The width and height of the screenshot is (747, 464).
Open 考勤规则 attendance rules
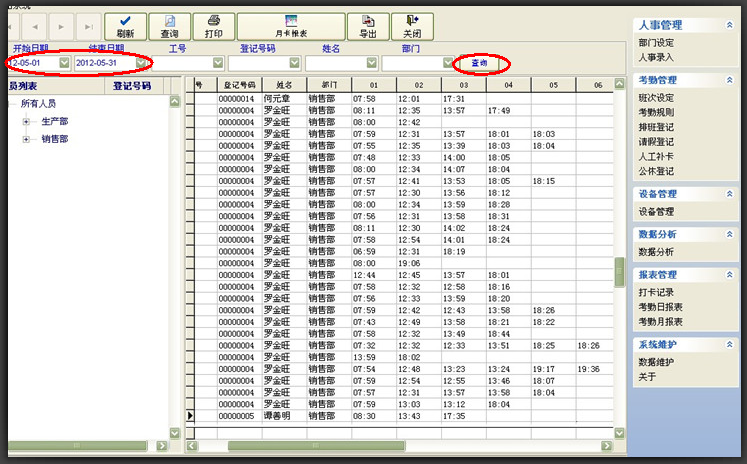pyautogui.click(x=656, y=112)
